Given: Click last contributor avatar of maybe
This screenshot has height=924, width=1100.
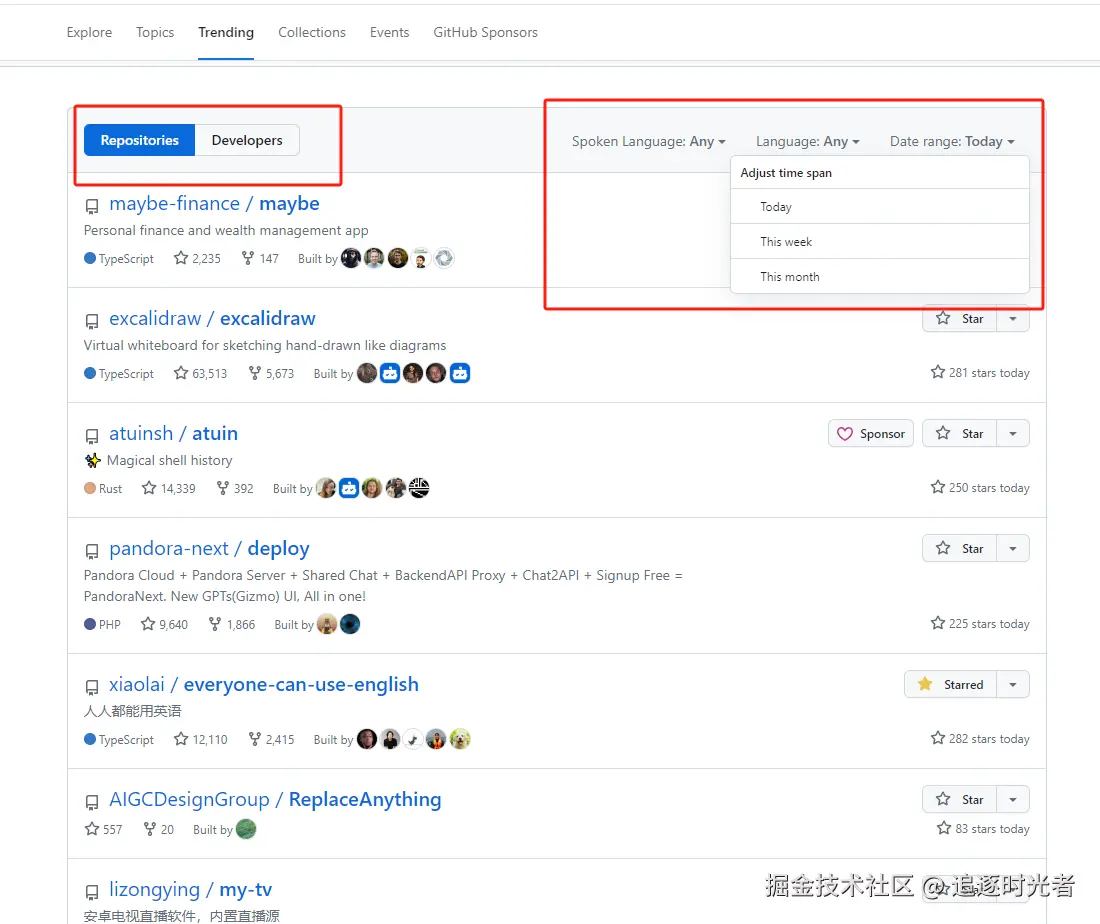Looking at the screenshot, I should [444, 258].
